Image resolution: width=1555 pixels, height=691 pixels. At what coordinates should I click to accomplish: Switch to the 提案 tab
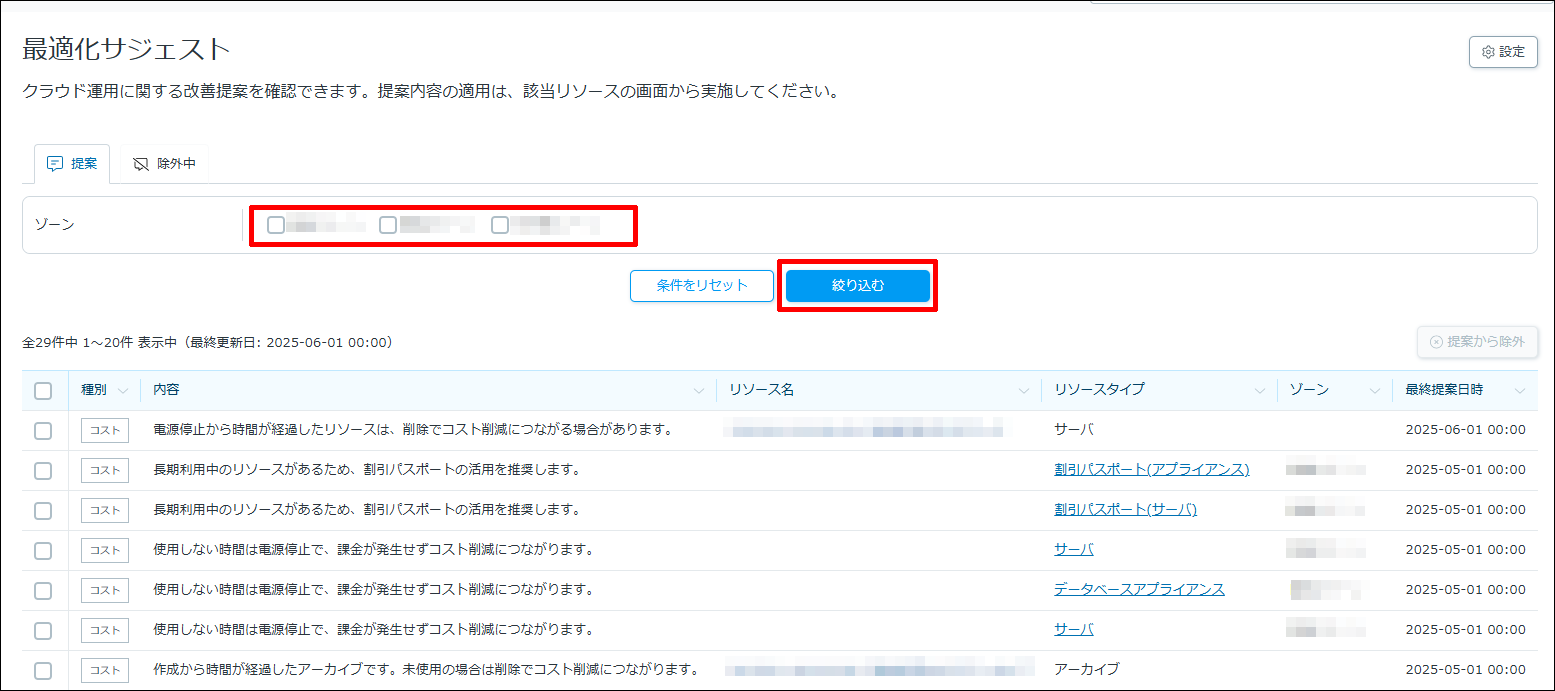pyautogui.click(x=72, y=164)
